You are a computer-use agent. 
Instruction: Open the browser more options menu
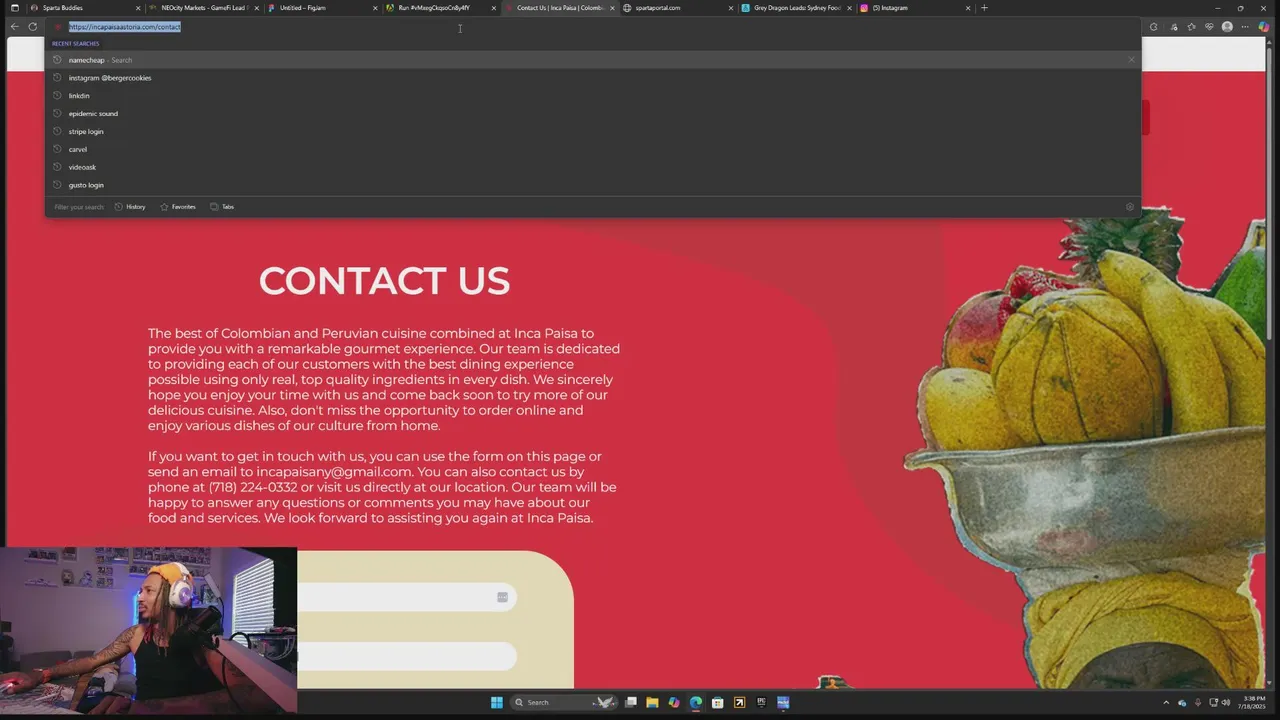1245,27
